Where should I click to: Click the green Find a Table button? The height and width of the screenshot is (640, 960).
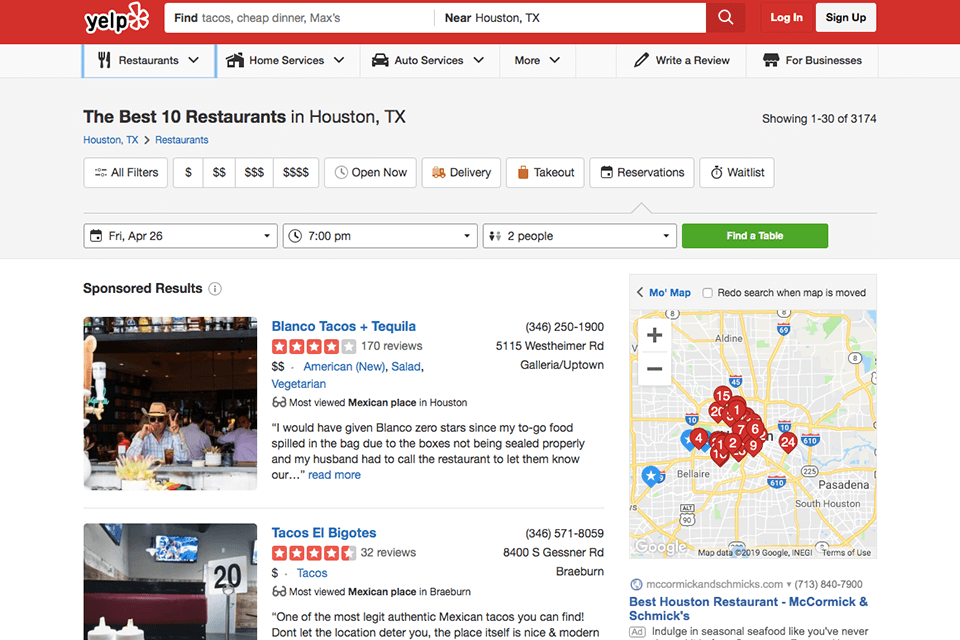pyautogui.click(x=755, y=235)
